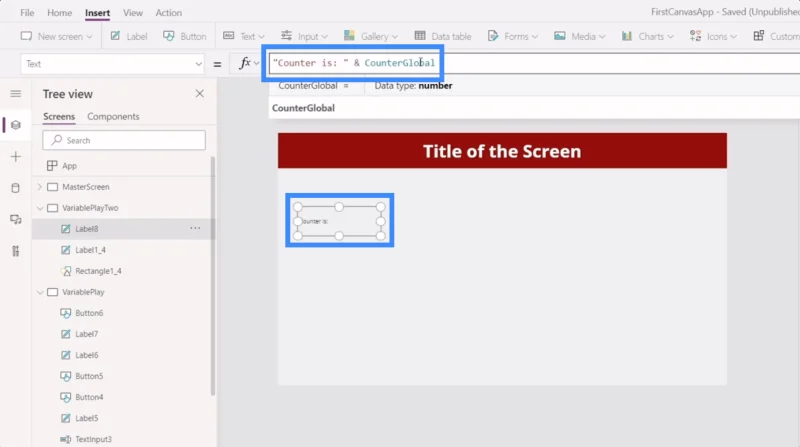Insert a Label control
Viewport: 800px width, 447px height.
tap(129, 36)
